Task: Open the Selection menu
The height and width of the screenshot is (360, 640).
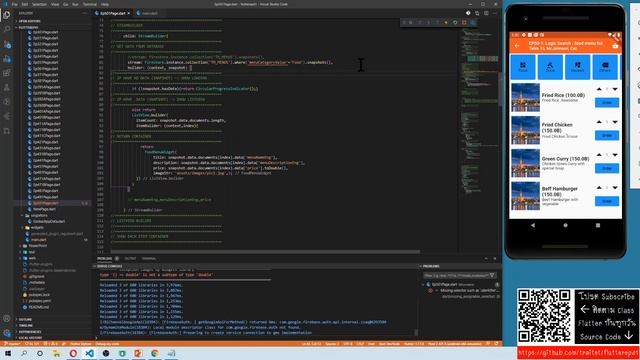Action: coord(39,4)
